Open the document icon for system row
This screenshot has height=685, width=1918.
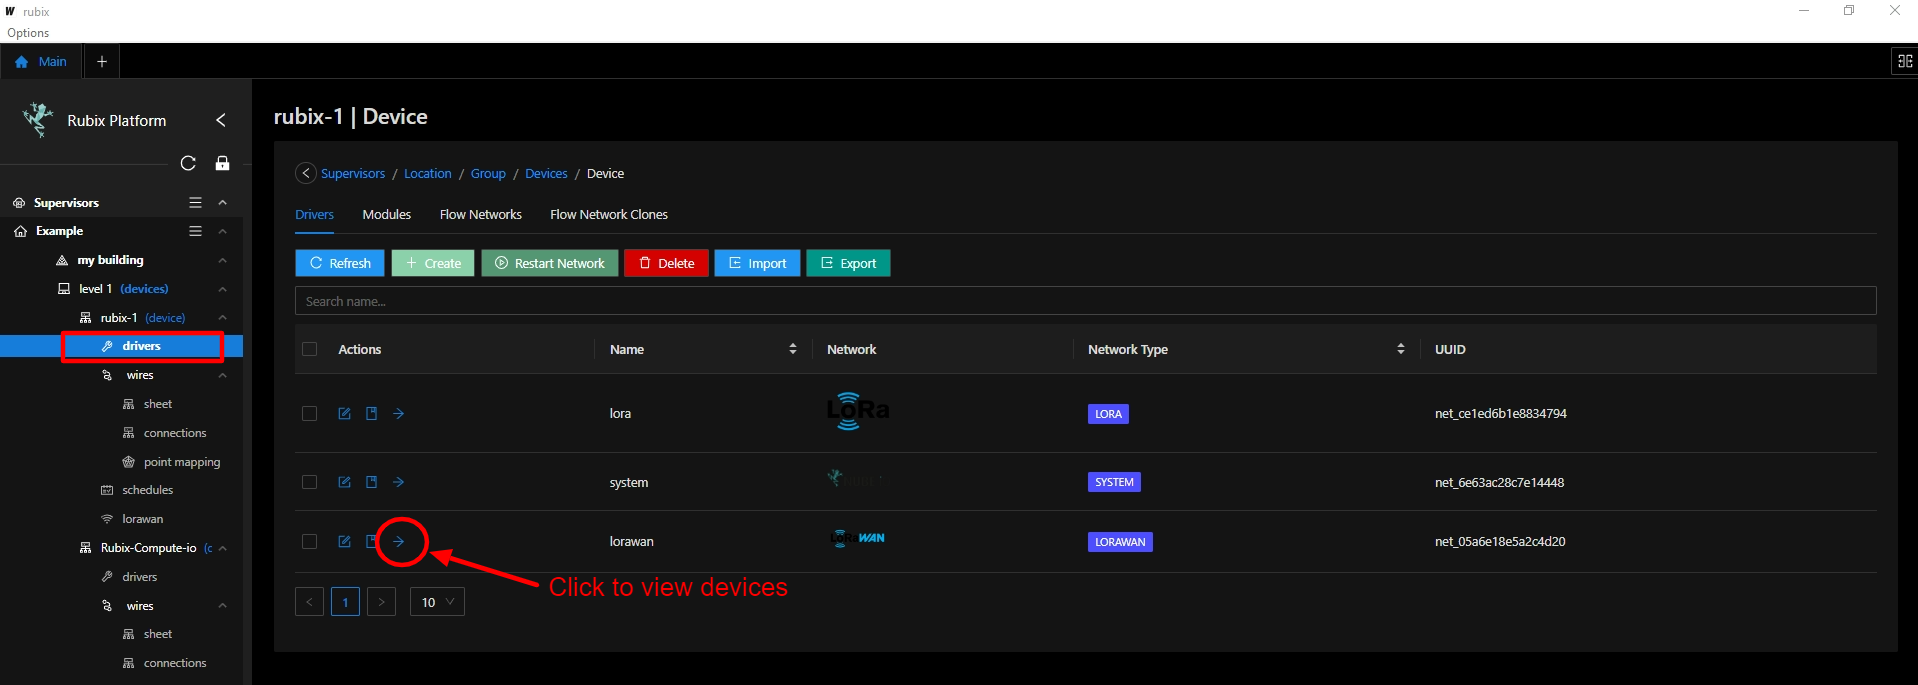pyautogui.click(x=371, y=482)
